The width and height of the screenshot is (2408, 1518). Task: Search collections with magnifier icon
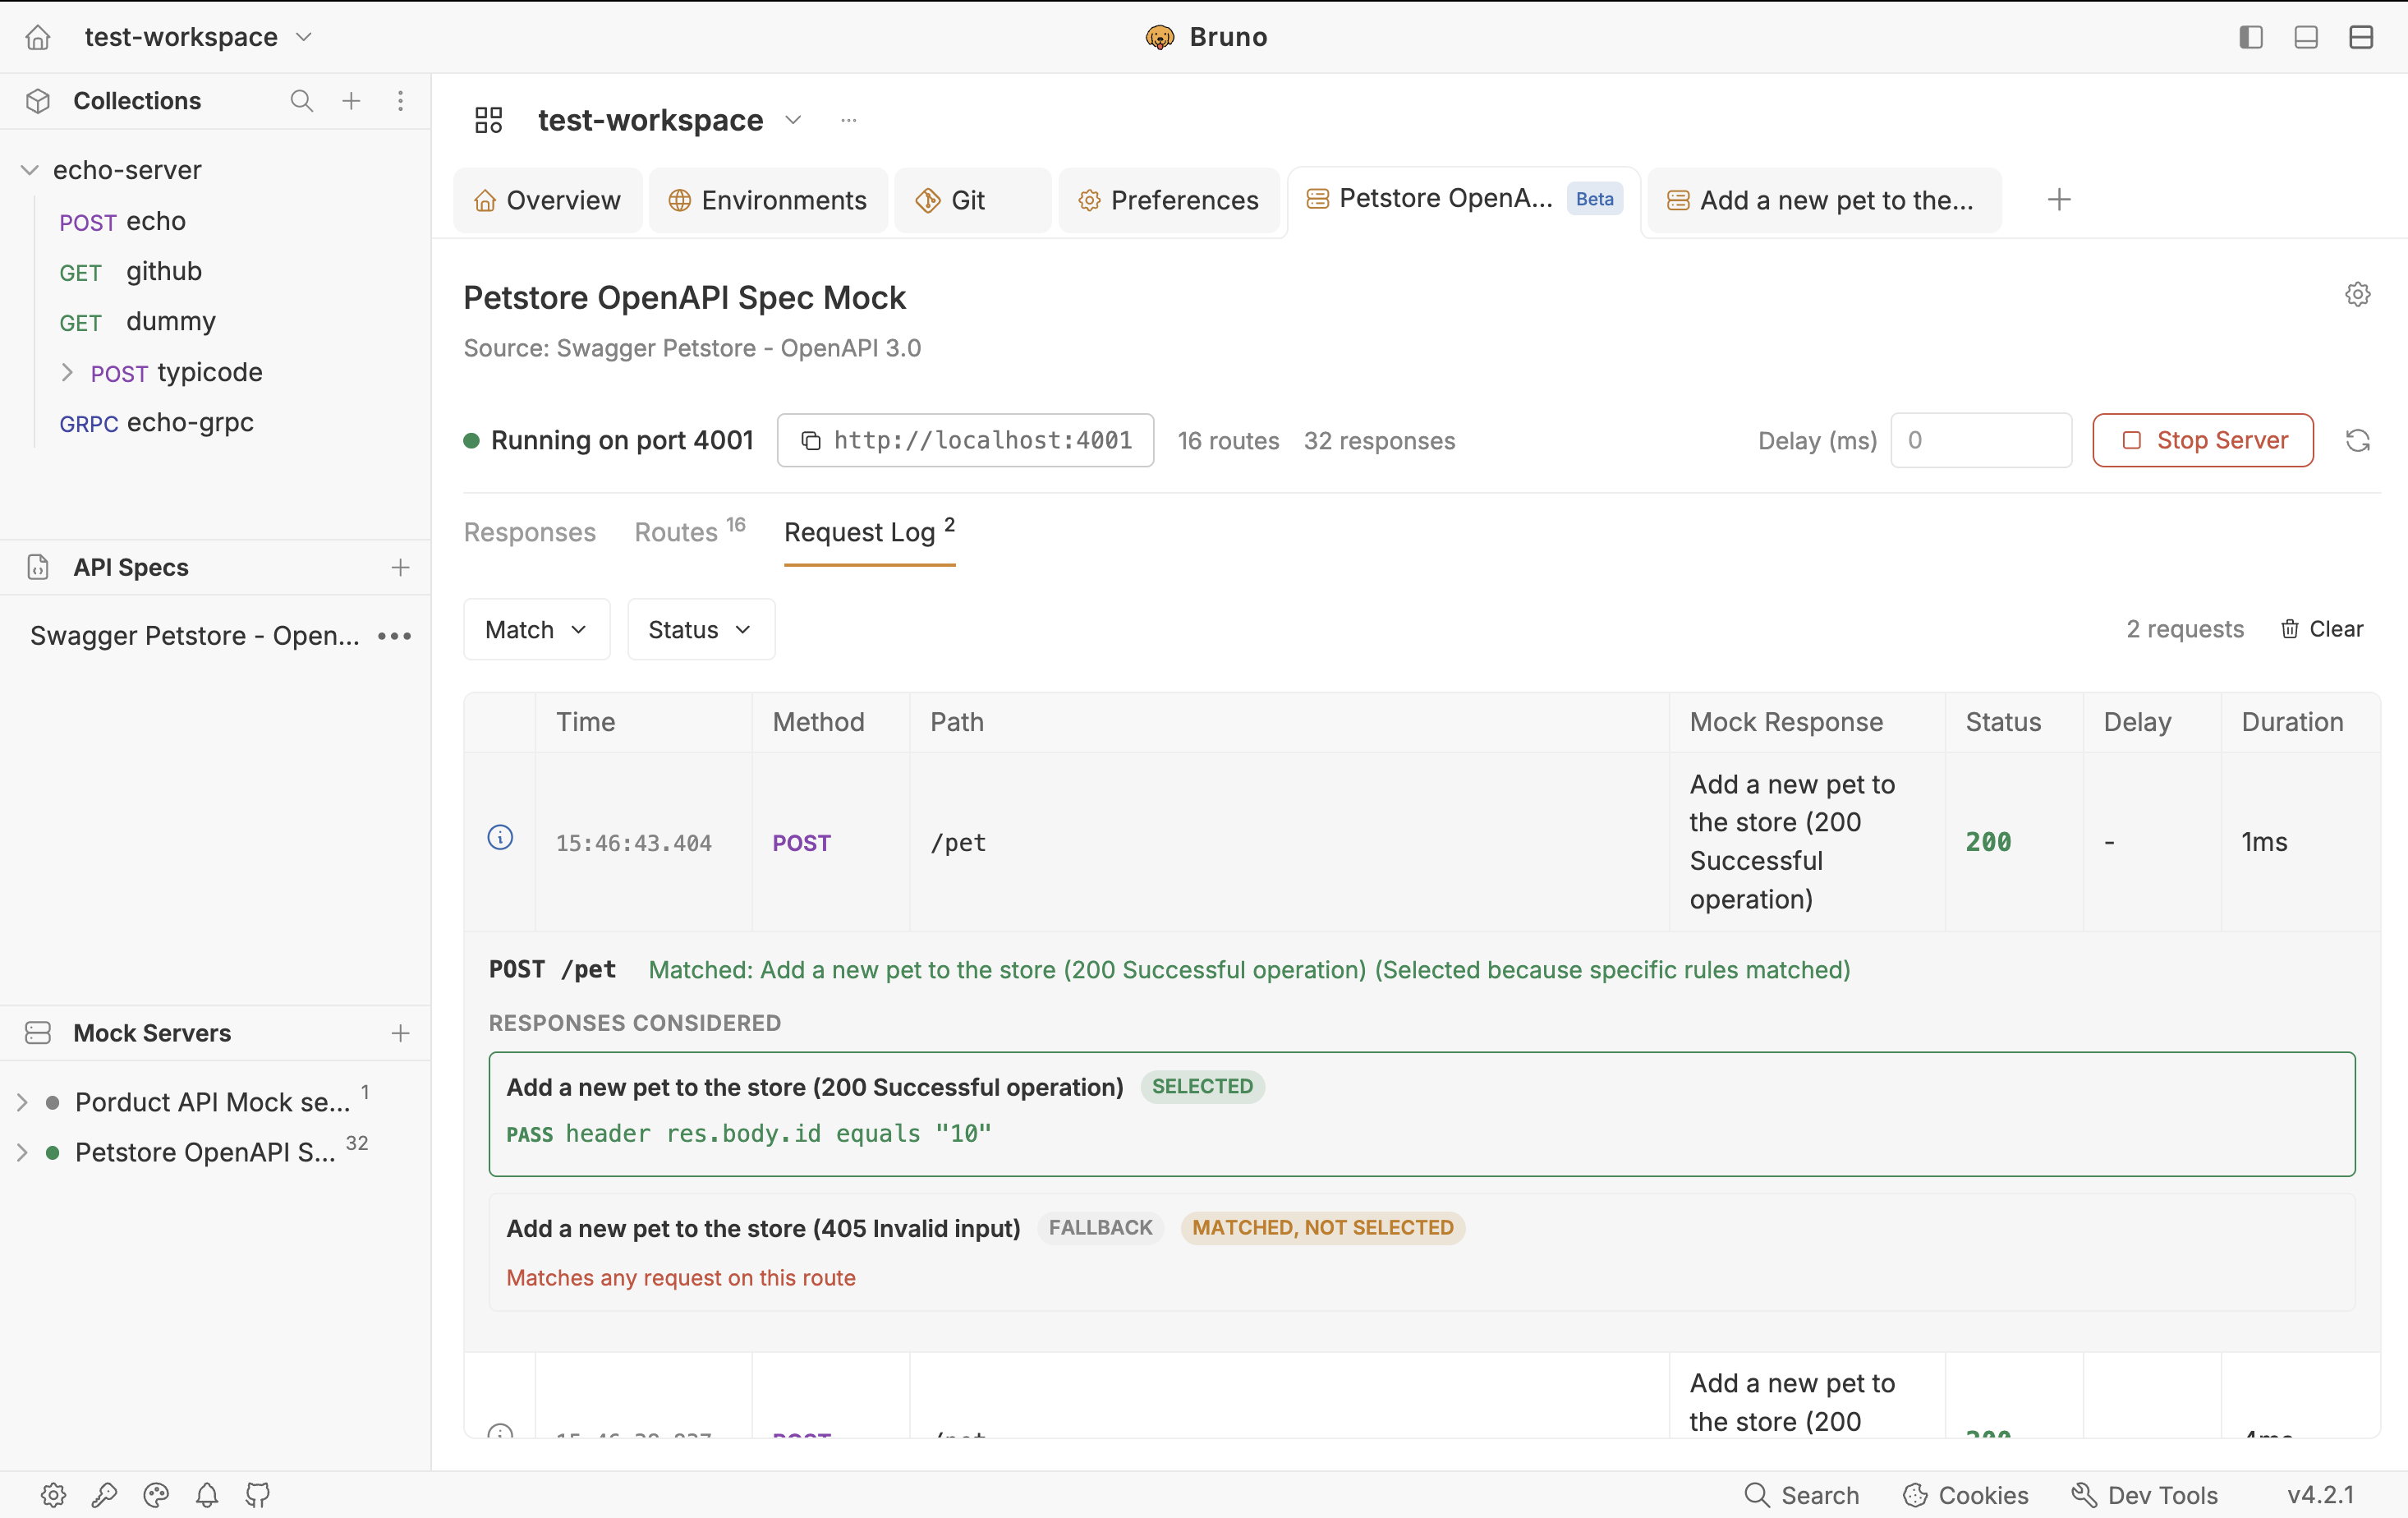click(x=301, y=101)
